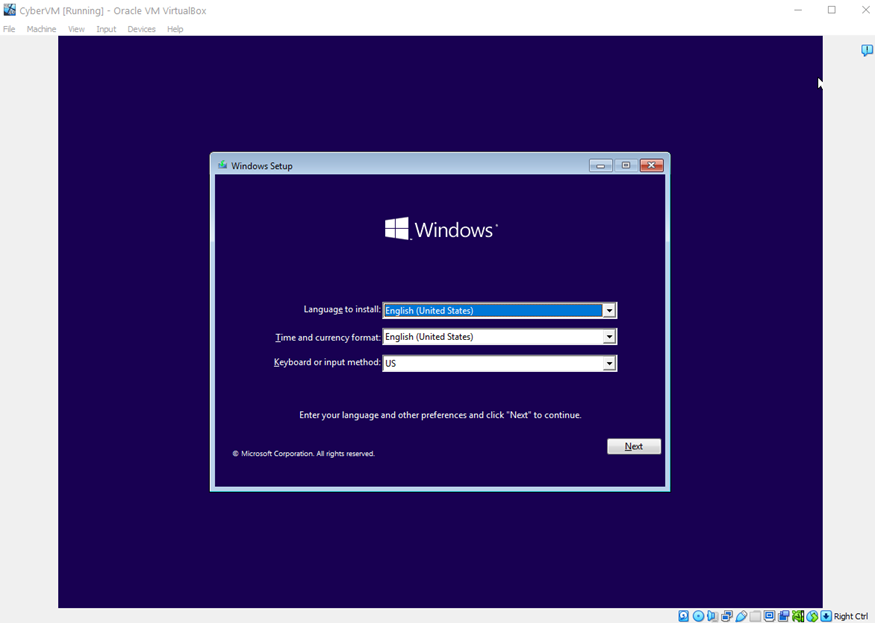Click the green CPU virtualization features icon
The image size is (875, 623).
pos(798,616)
